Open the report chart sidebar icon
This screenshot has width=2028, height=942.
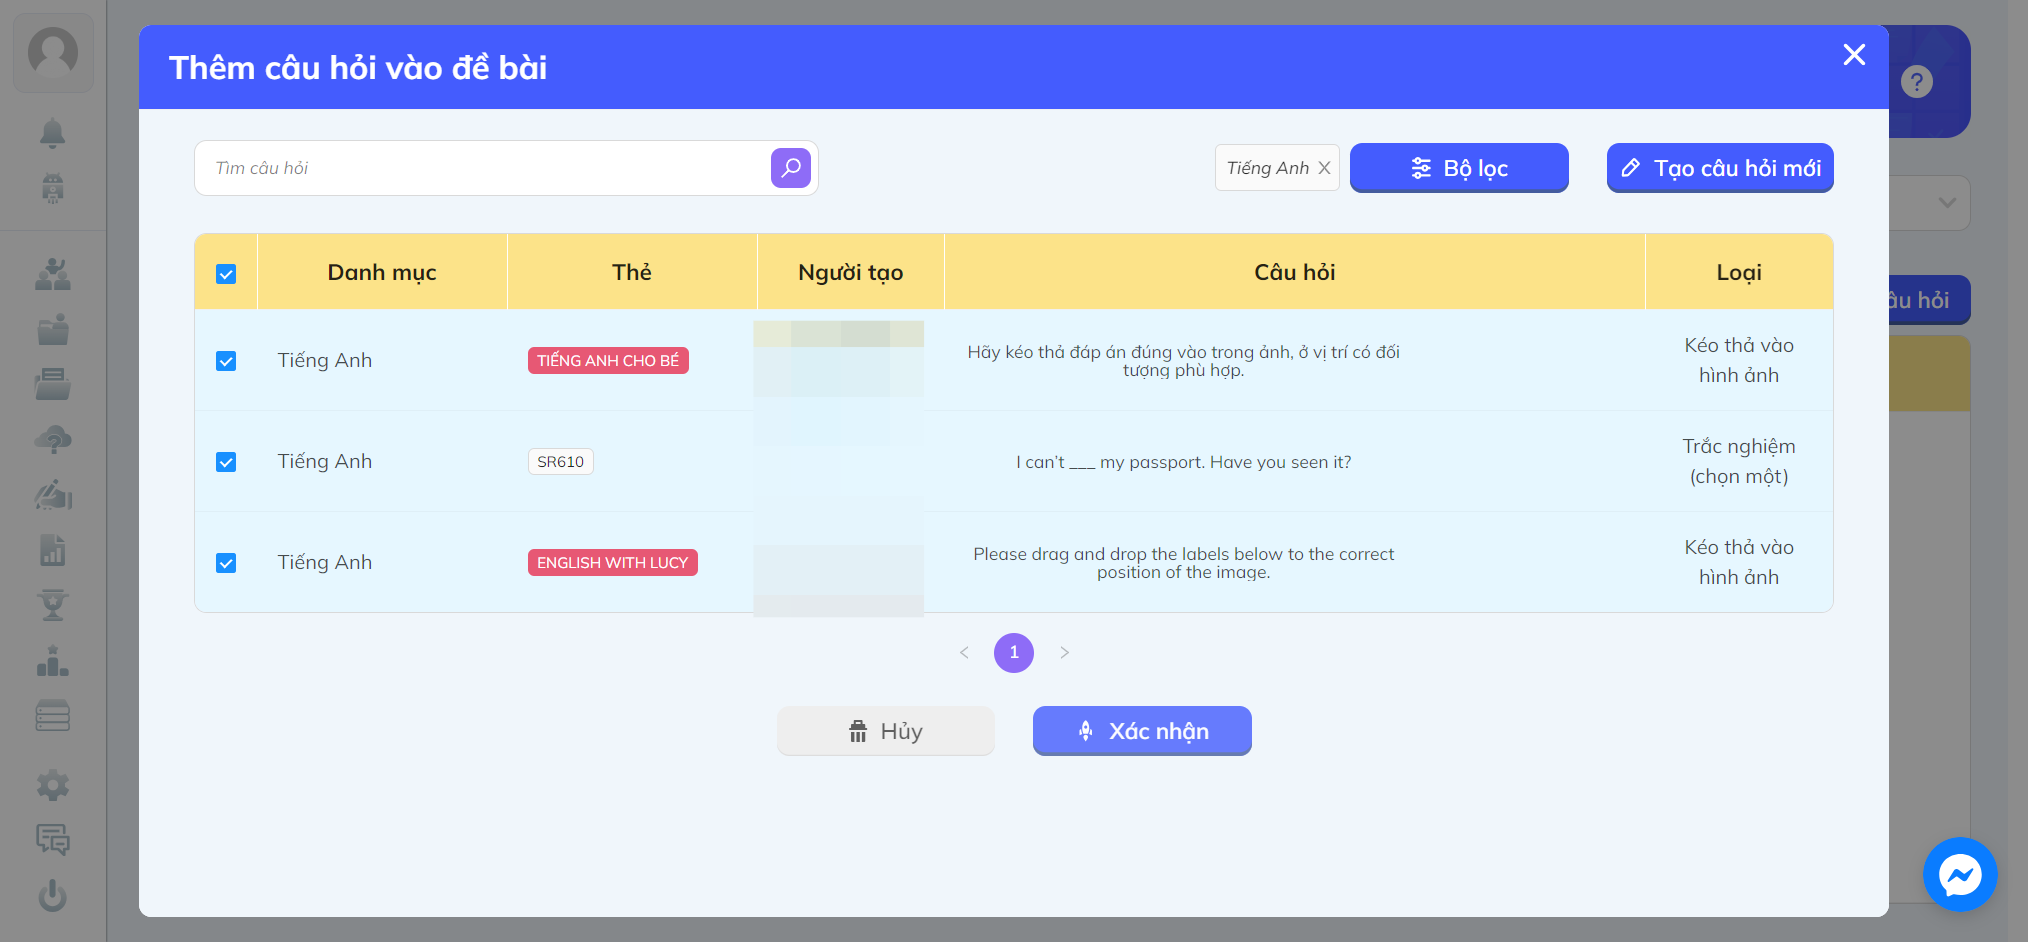(x=53, y=549)
